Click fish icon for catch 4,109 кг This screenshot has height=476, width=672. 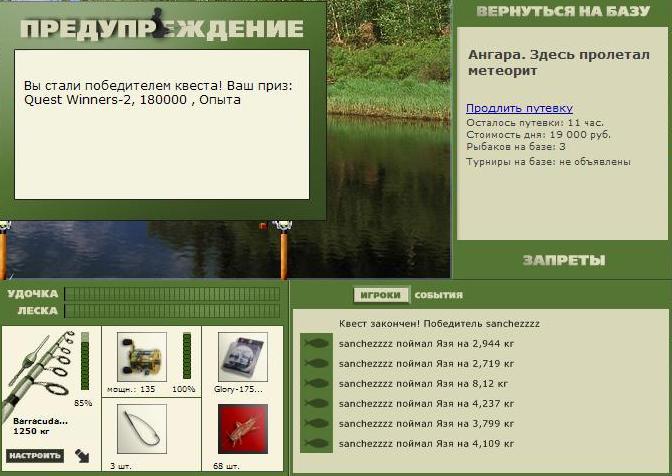coord(317,443)
